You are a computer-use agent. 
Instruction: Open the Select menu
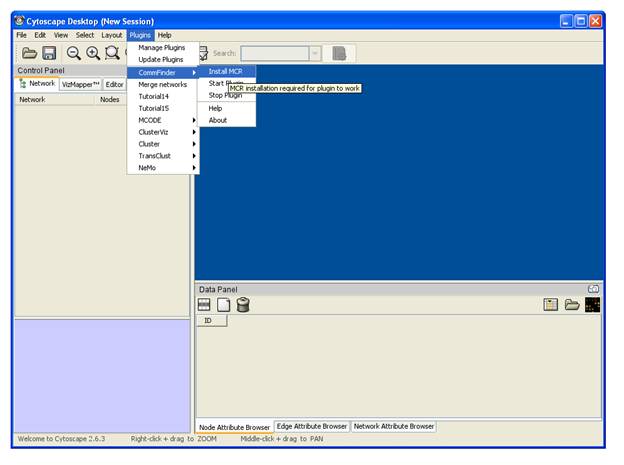tap(85, 35)
